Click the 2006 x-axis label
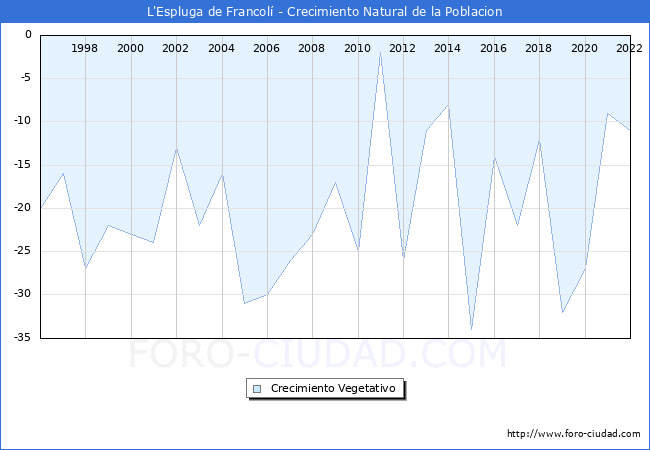This screenshot has width=650, height=450. pyautogui.click(x=266, y=48)
